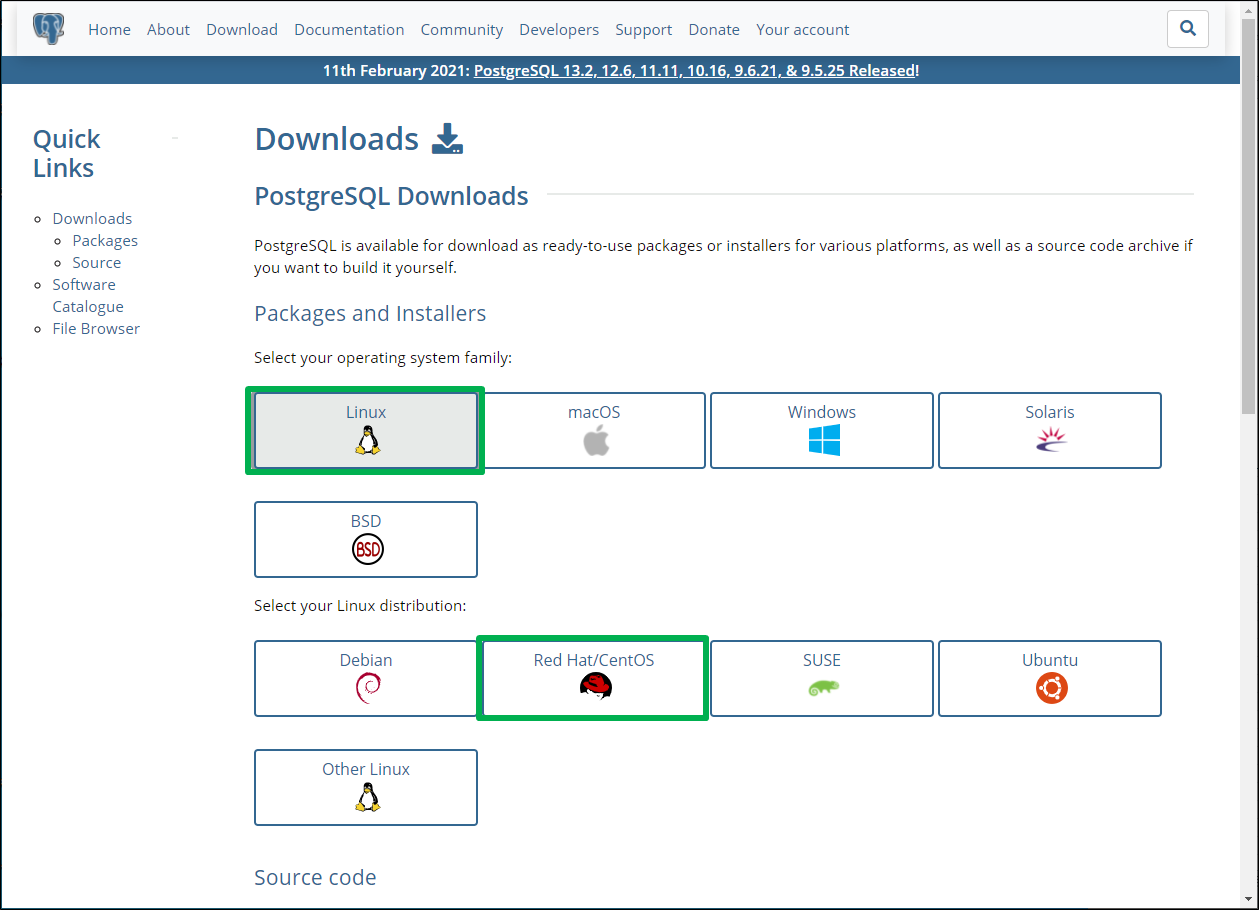The height and width of the screenshot is (910, 1259).
Task: Open the search magnifier button
Action: (1188, 29)
